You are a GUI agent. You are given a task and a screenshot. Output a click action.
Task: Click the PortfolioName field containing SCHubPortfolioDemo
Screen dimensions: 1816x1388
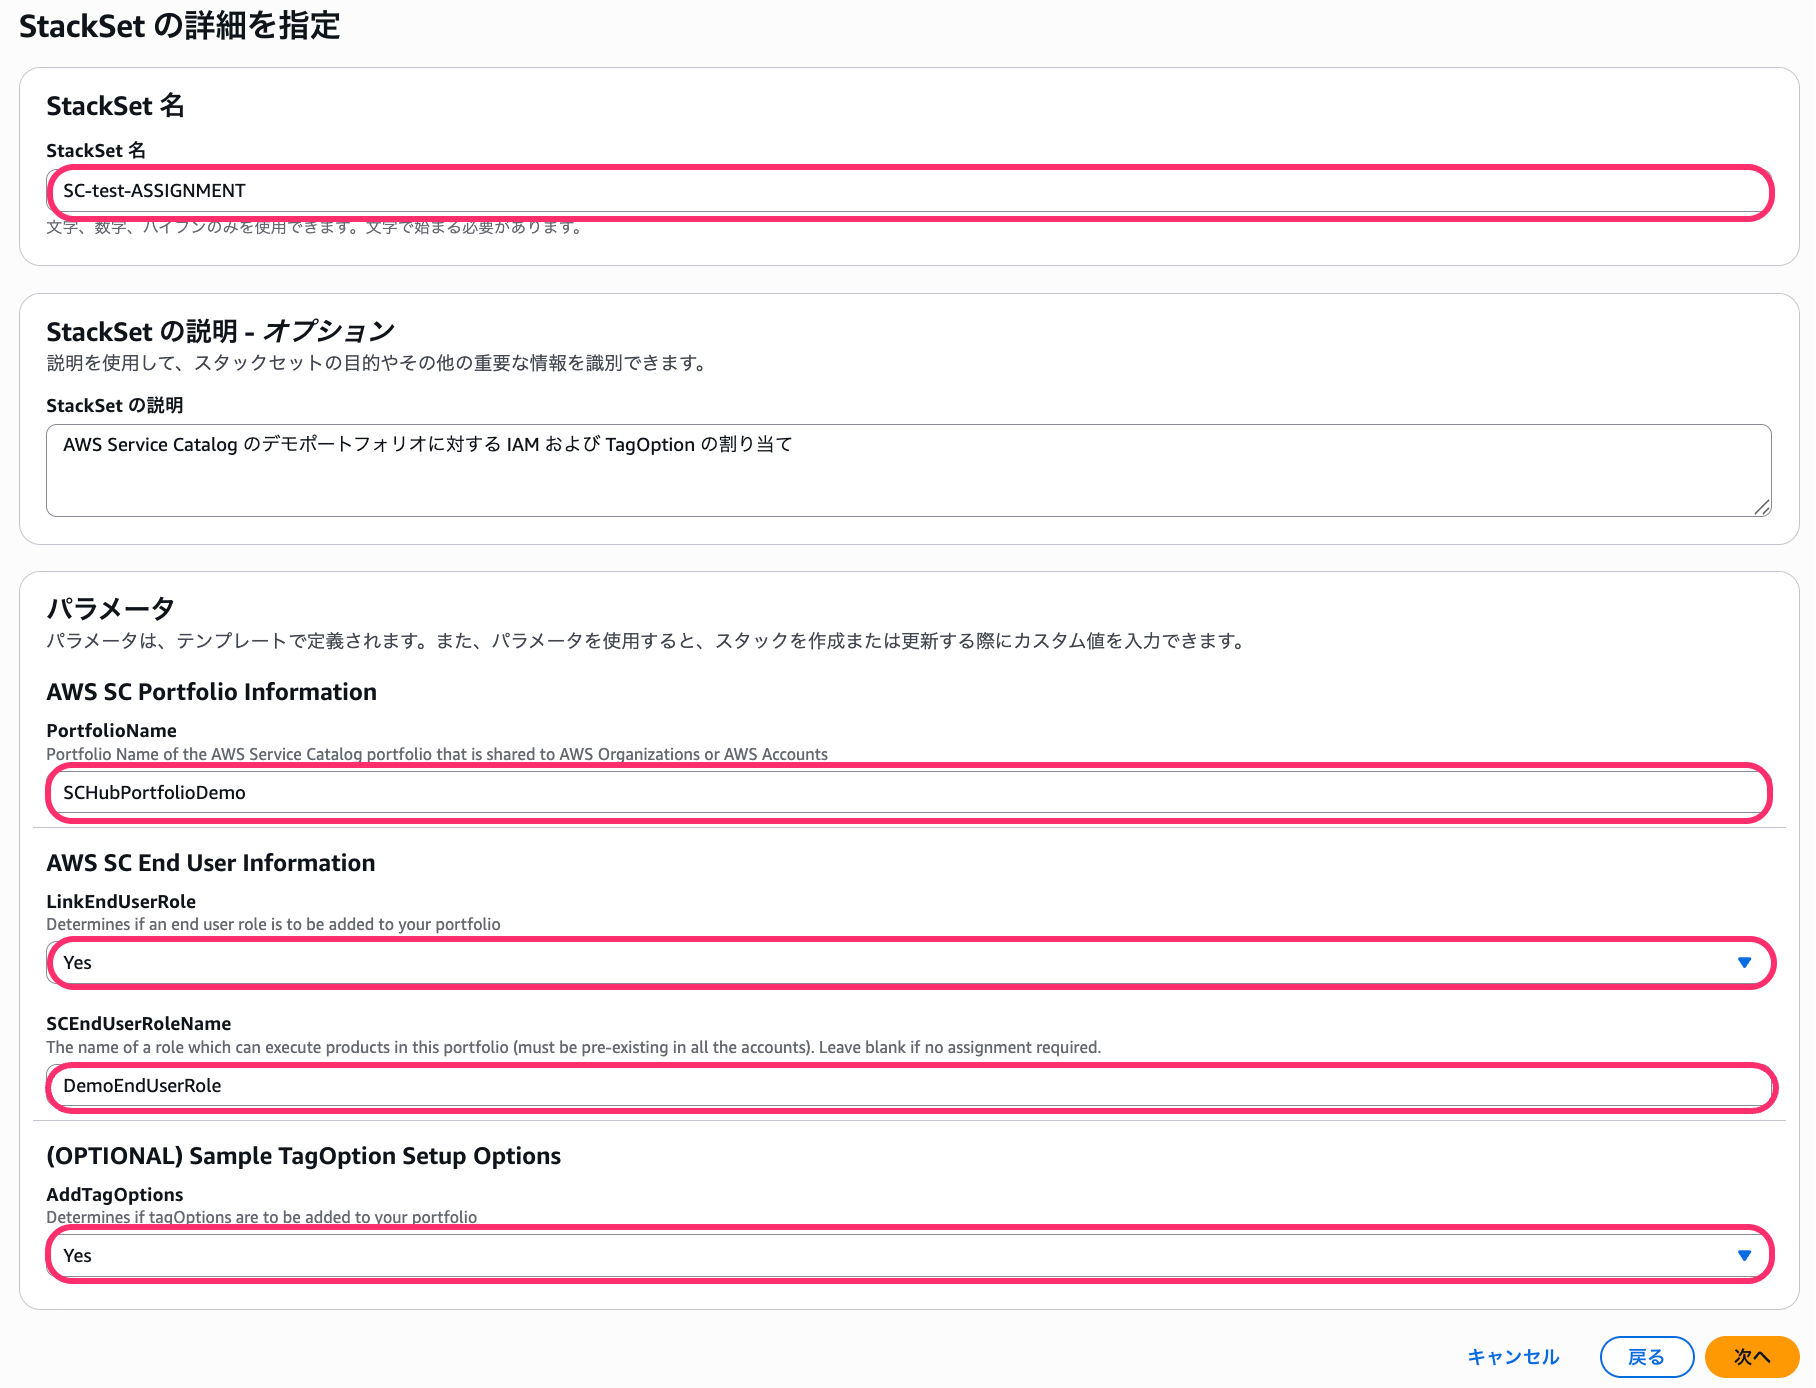pos(908,793)
